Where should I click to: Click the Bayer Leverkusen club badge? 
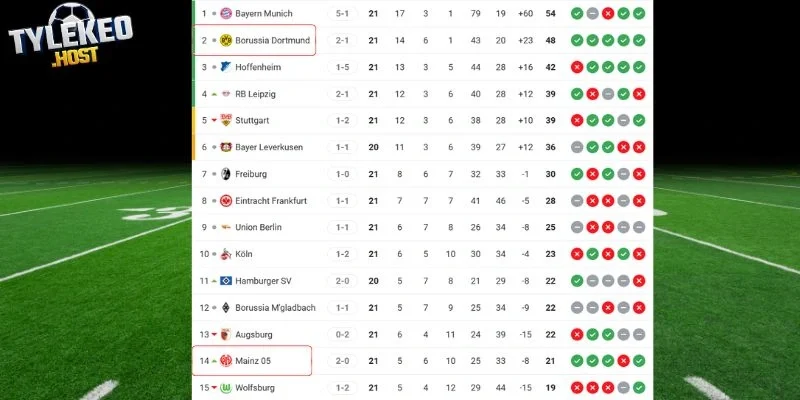click(225, 147)
